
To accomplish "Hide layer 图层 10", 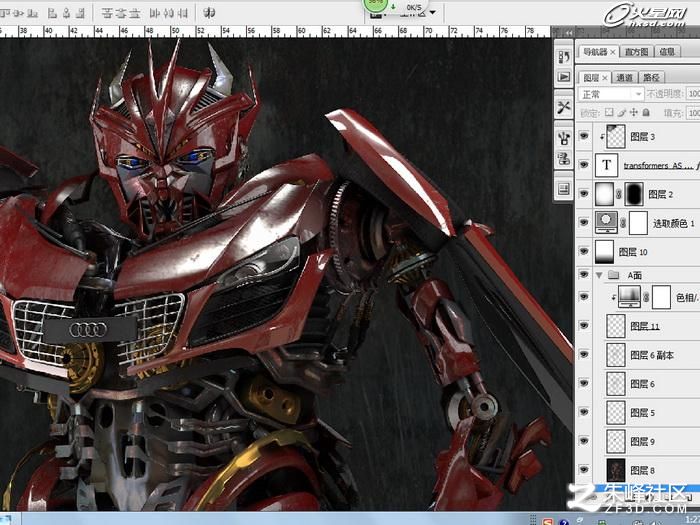I will 584,251.
